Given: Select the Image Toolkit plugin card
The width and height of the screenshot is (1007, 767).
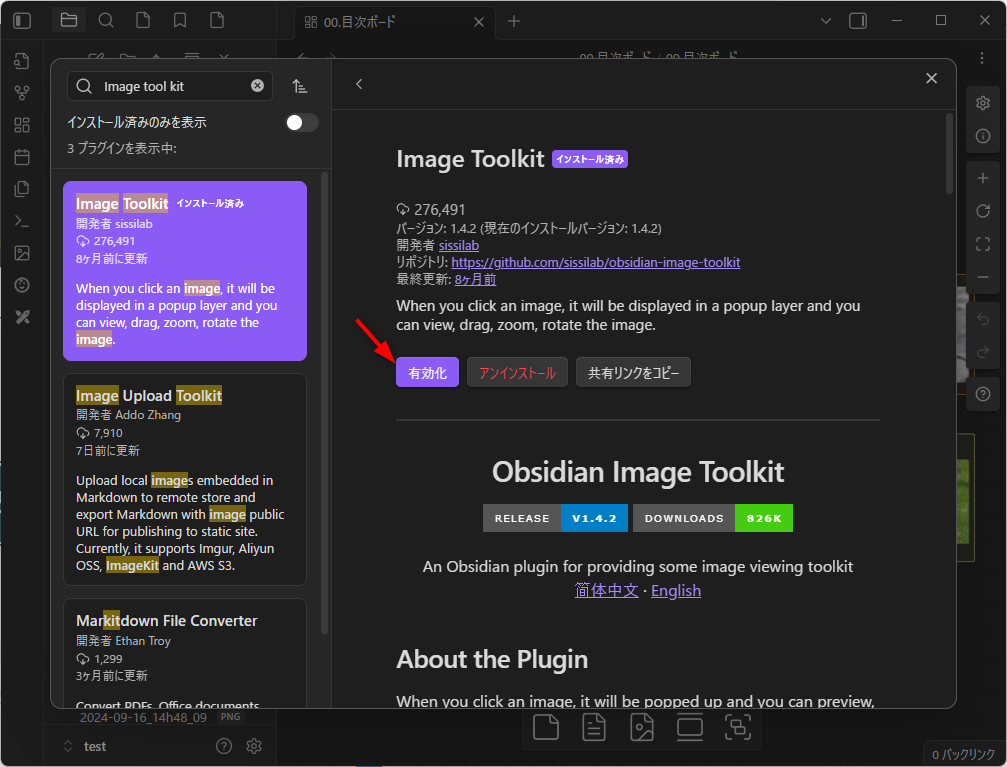Looking at the screenshot, I should (185, 271).
